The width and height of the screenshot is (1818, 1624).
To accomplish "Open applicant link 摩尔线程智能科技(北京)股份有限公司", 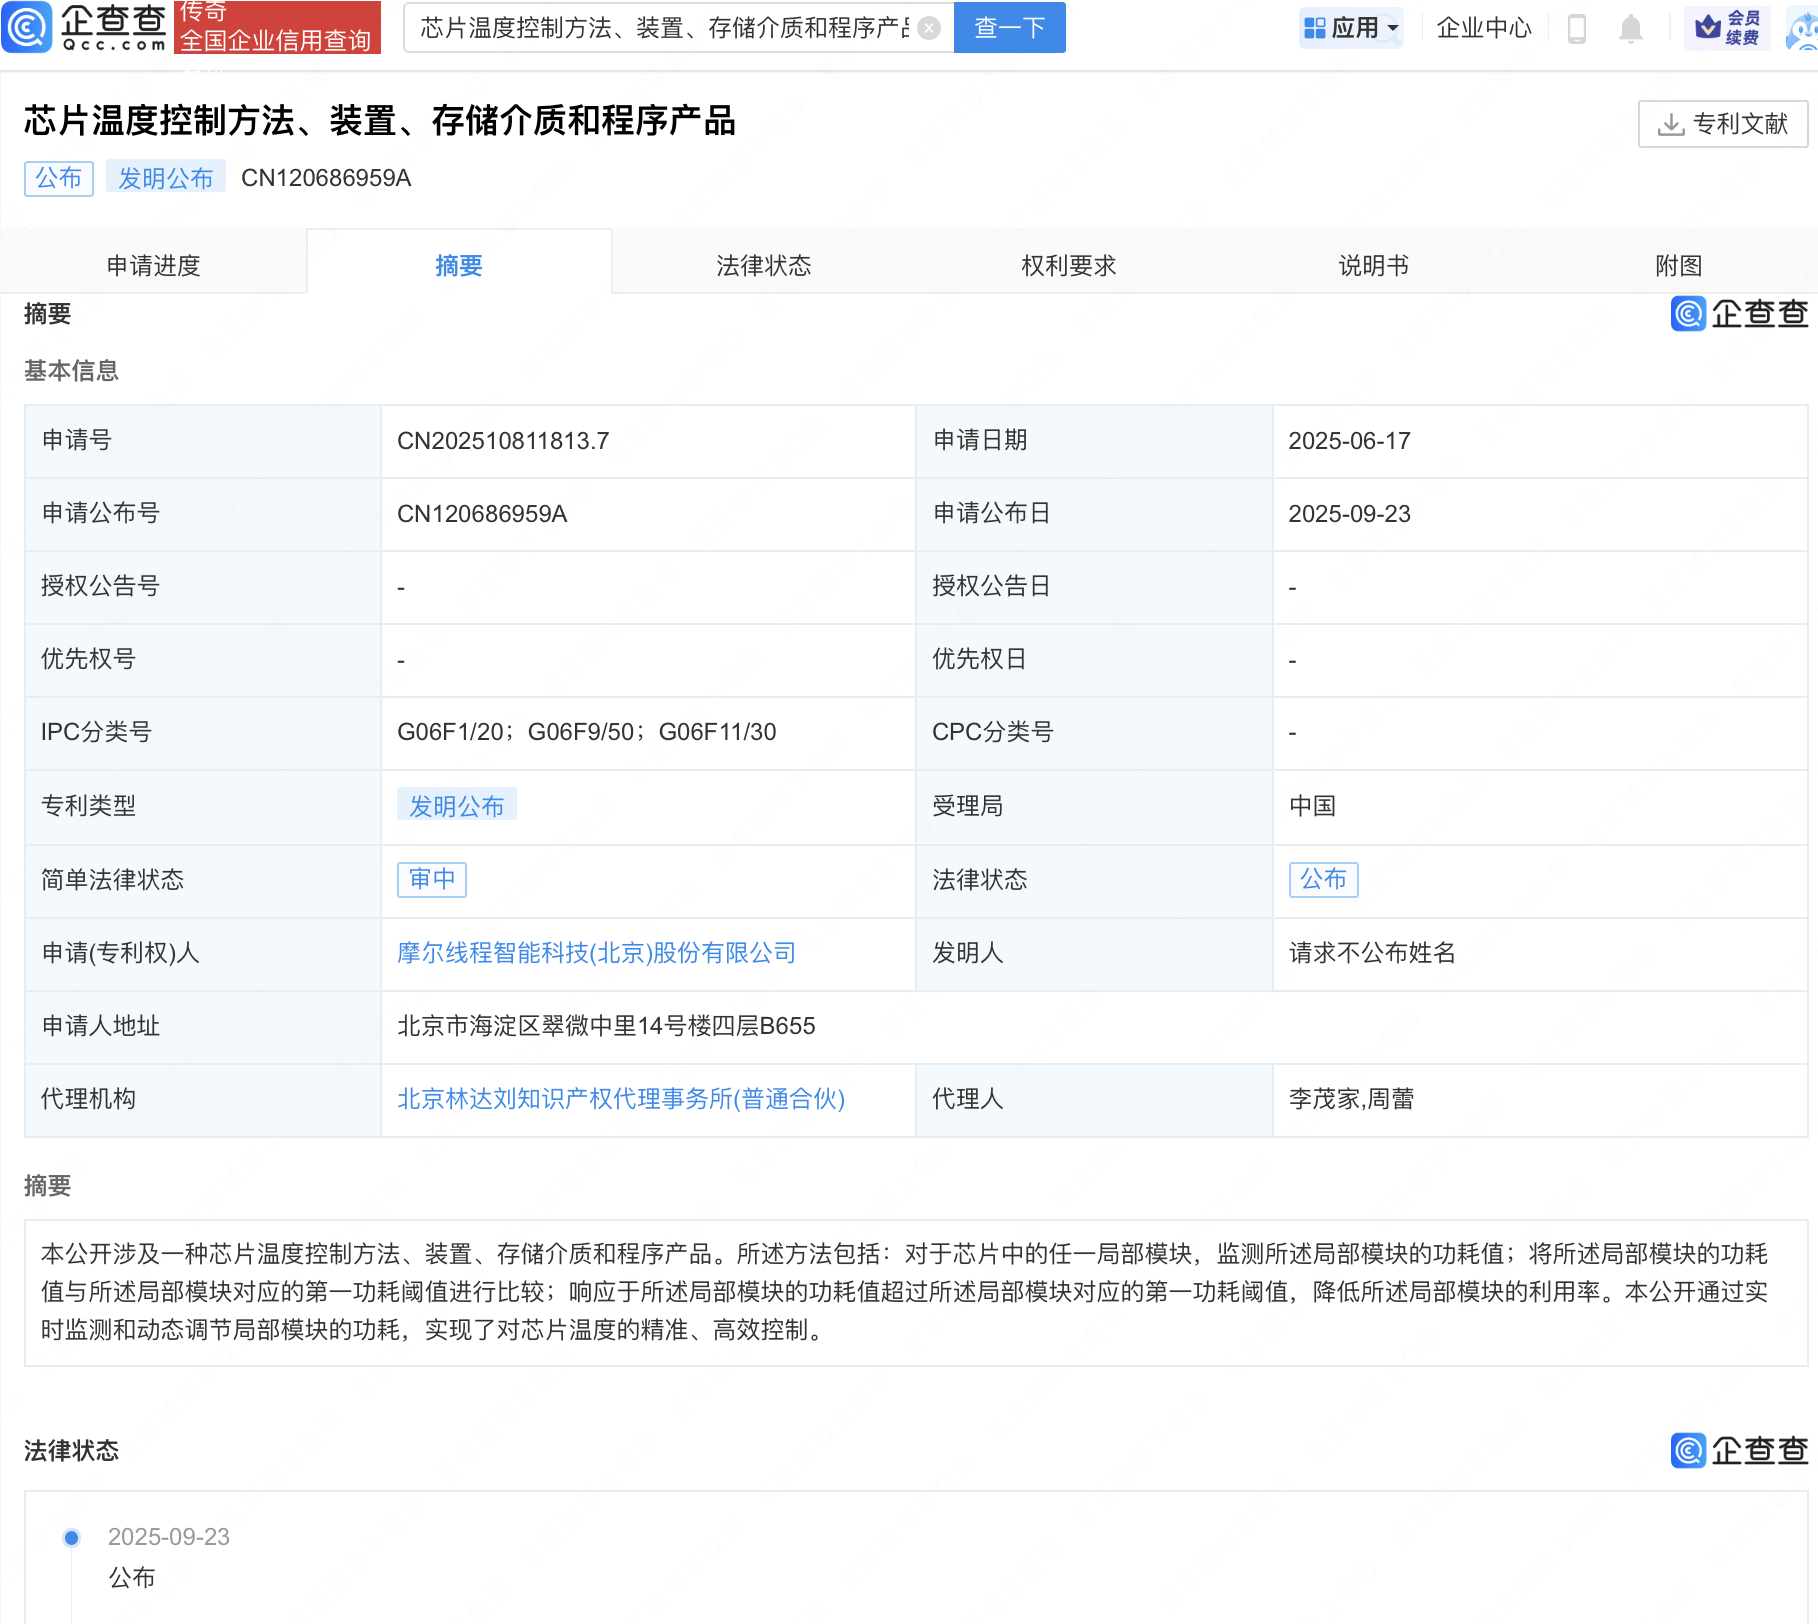I will click(596, 953).
